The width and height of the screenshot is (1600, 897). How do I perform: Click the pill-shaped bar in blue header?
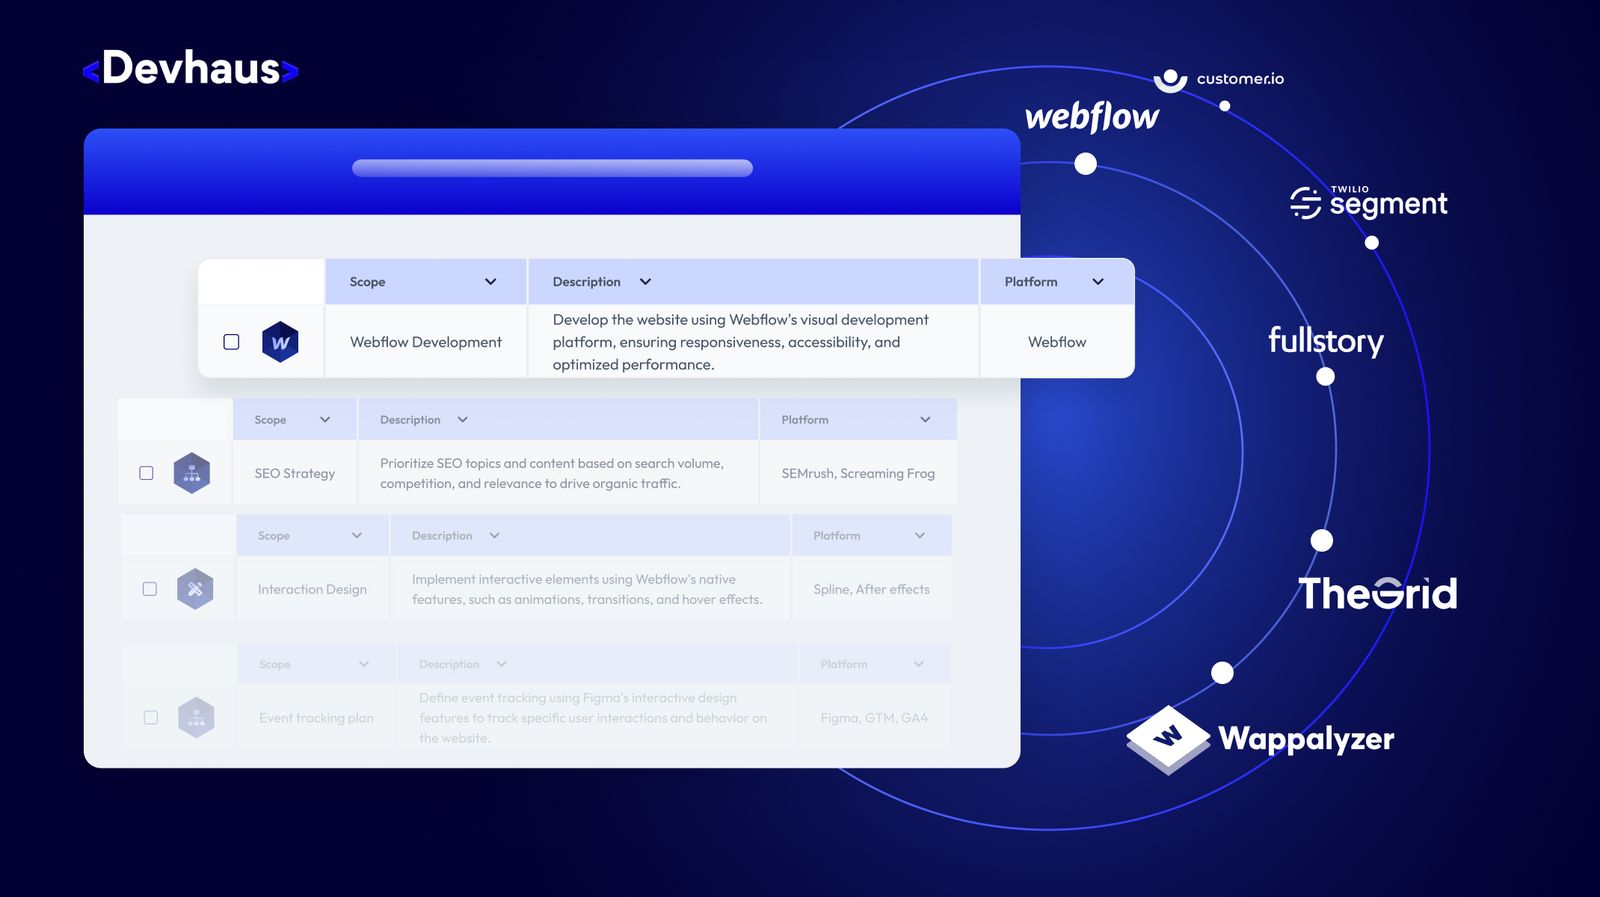[552, 168]
